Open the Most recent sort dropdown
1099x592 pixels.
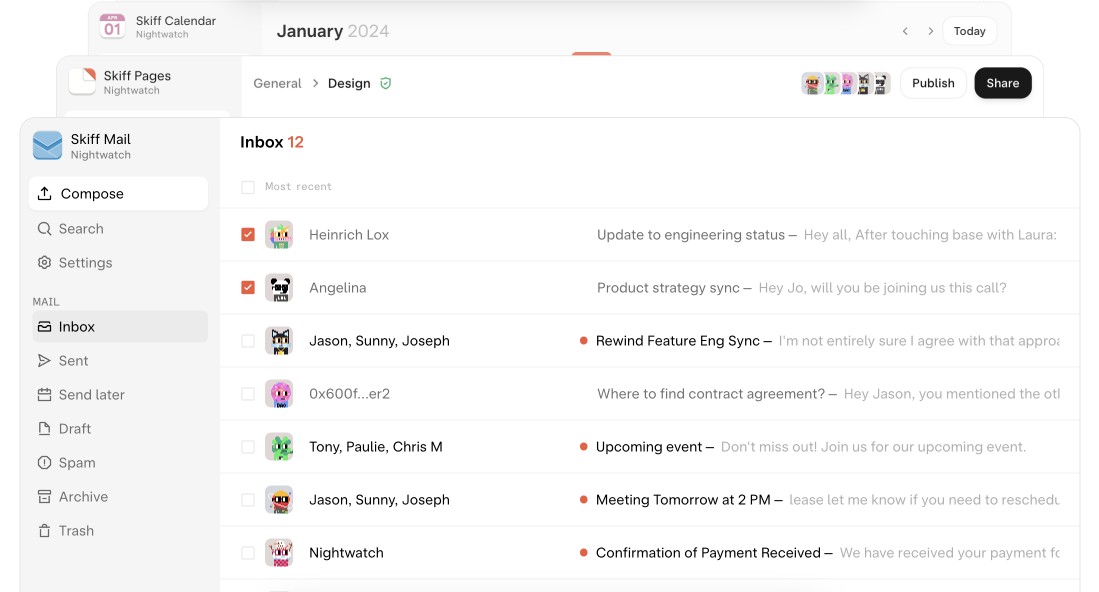tap(298, 186)
